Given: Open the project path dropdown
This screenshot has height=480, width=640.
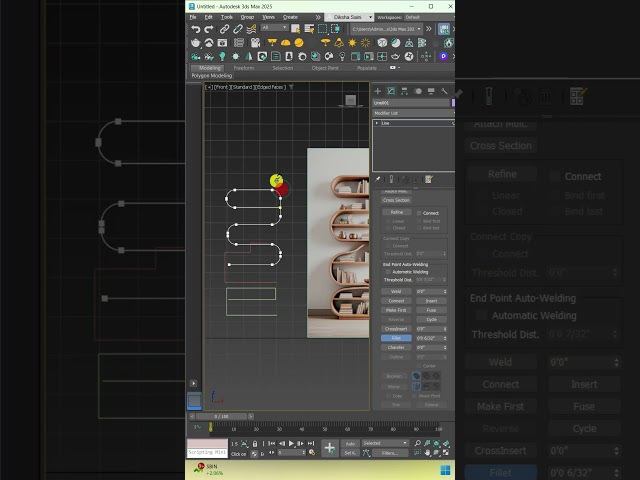Looking at the screenshot, I should pyautogui.click(x=386, y=29).
